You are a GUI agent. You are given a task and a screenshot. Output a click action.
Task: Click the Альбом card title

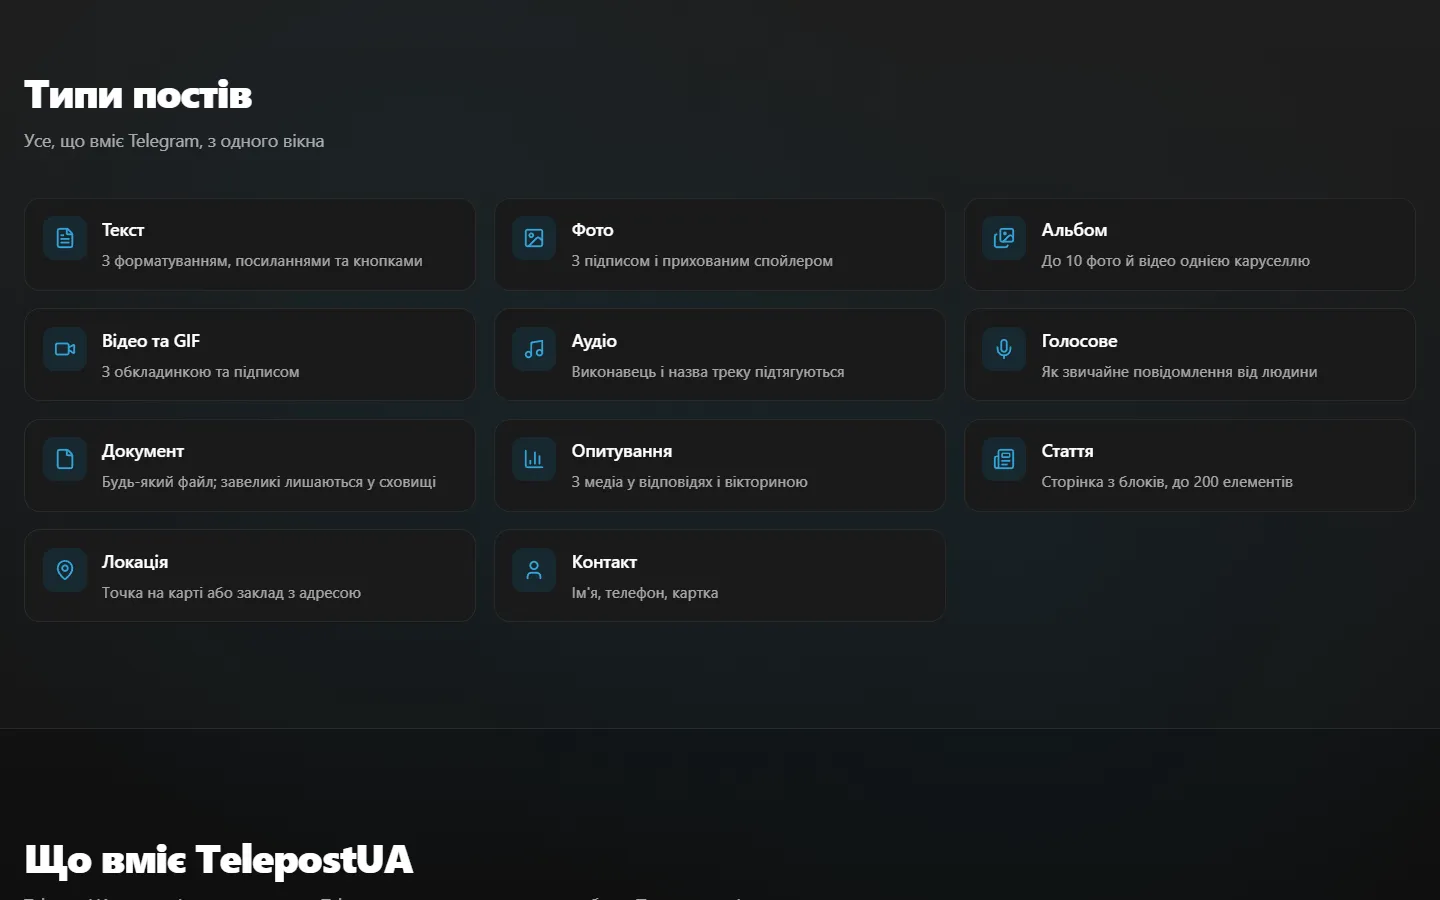pyautogui.click(x=1075, y=230)
